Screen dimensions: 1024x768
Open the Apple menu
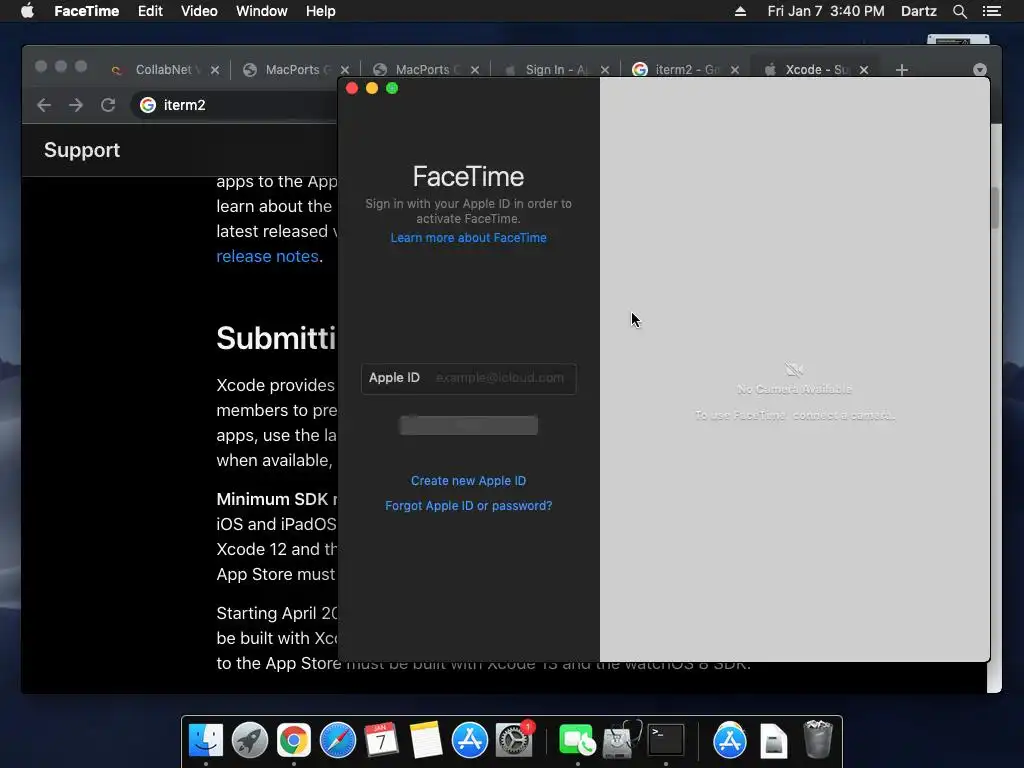tap(27, 11)
